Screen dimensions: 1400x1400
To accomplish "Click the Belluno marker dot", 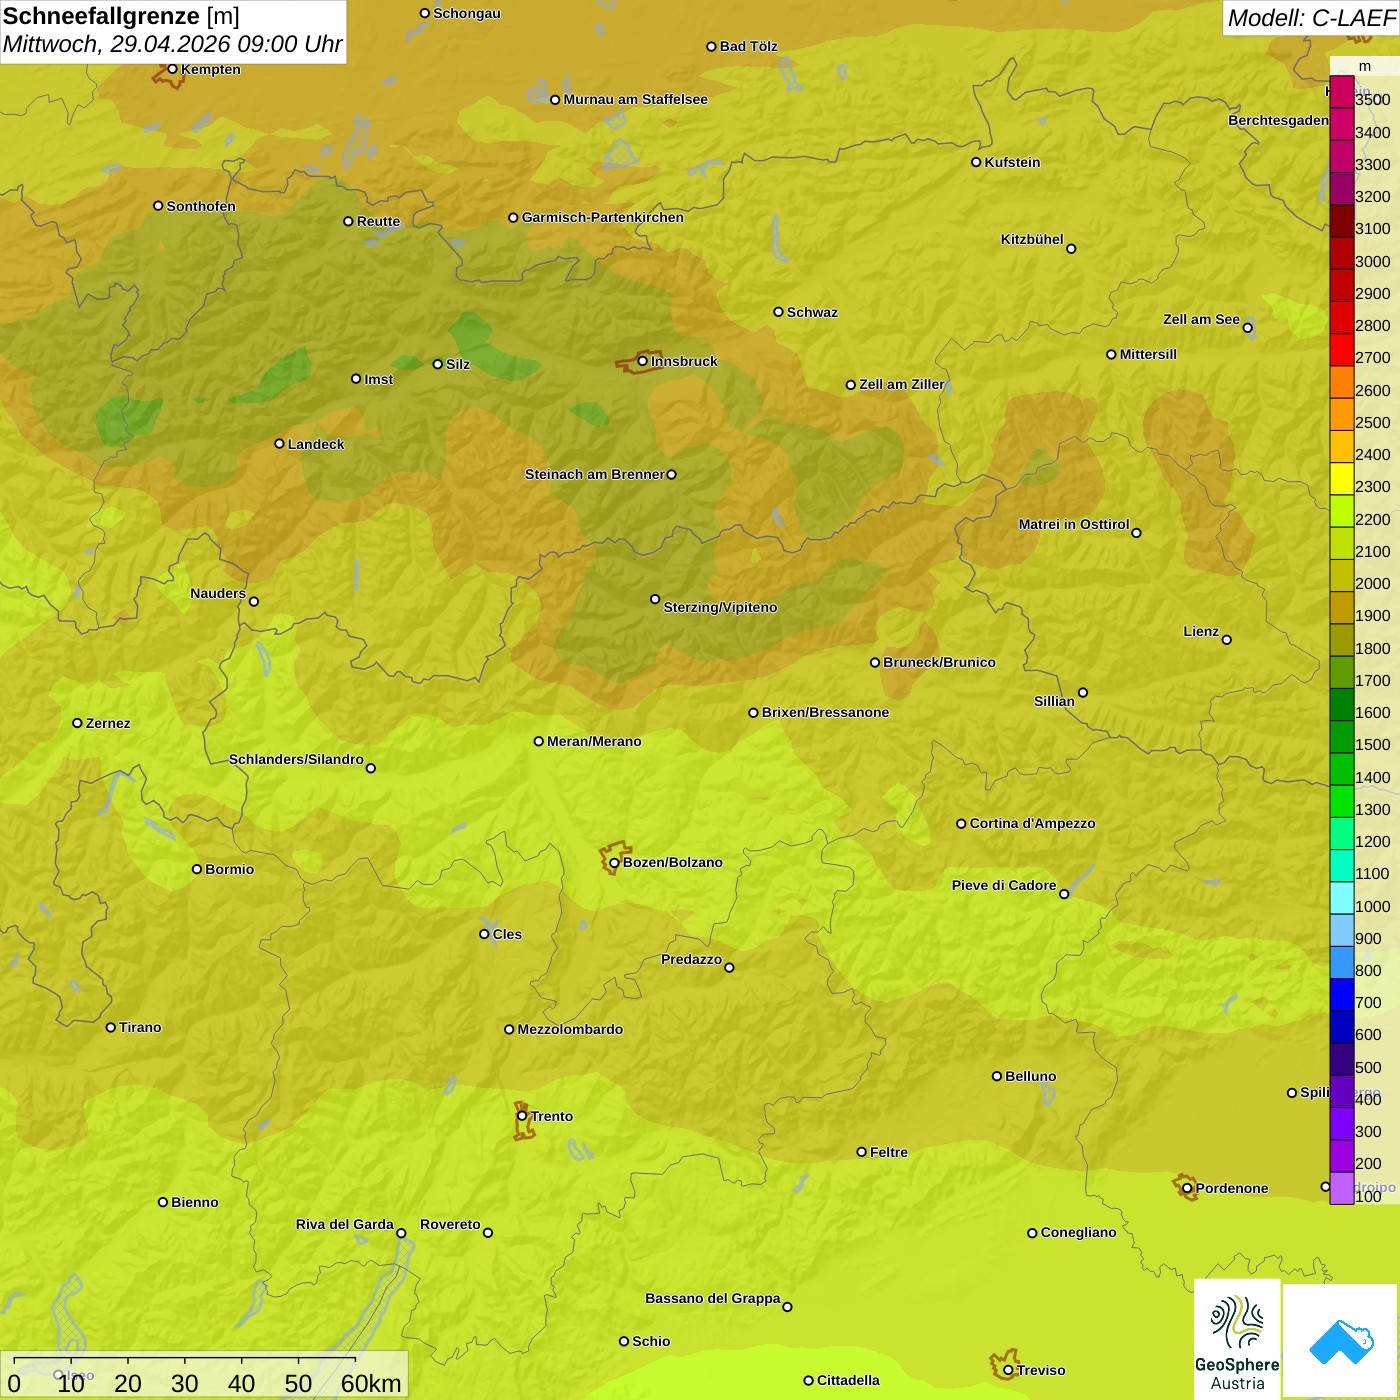I will [x=997, y=1076].
